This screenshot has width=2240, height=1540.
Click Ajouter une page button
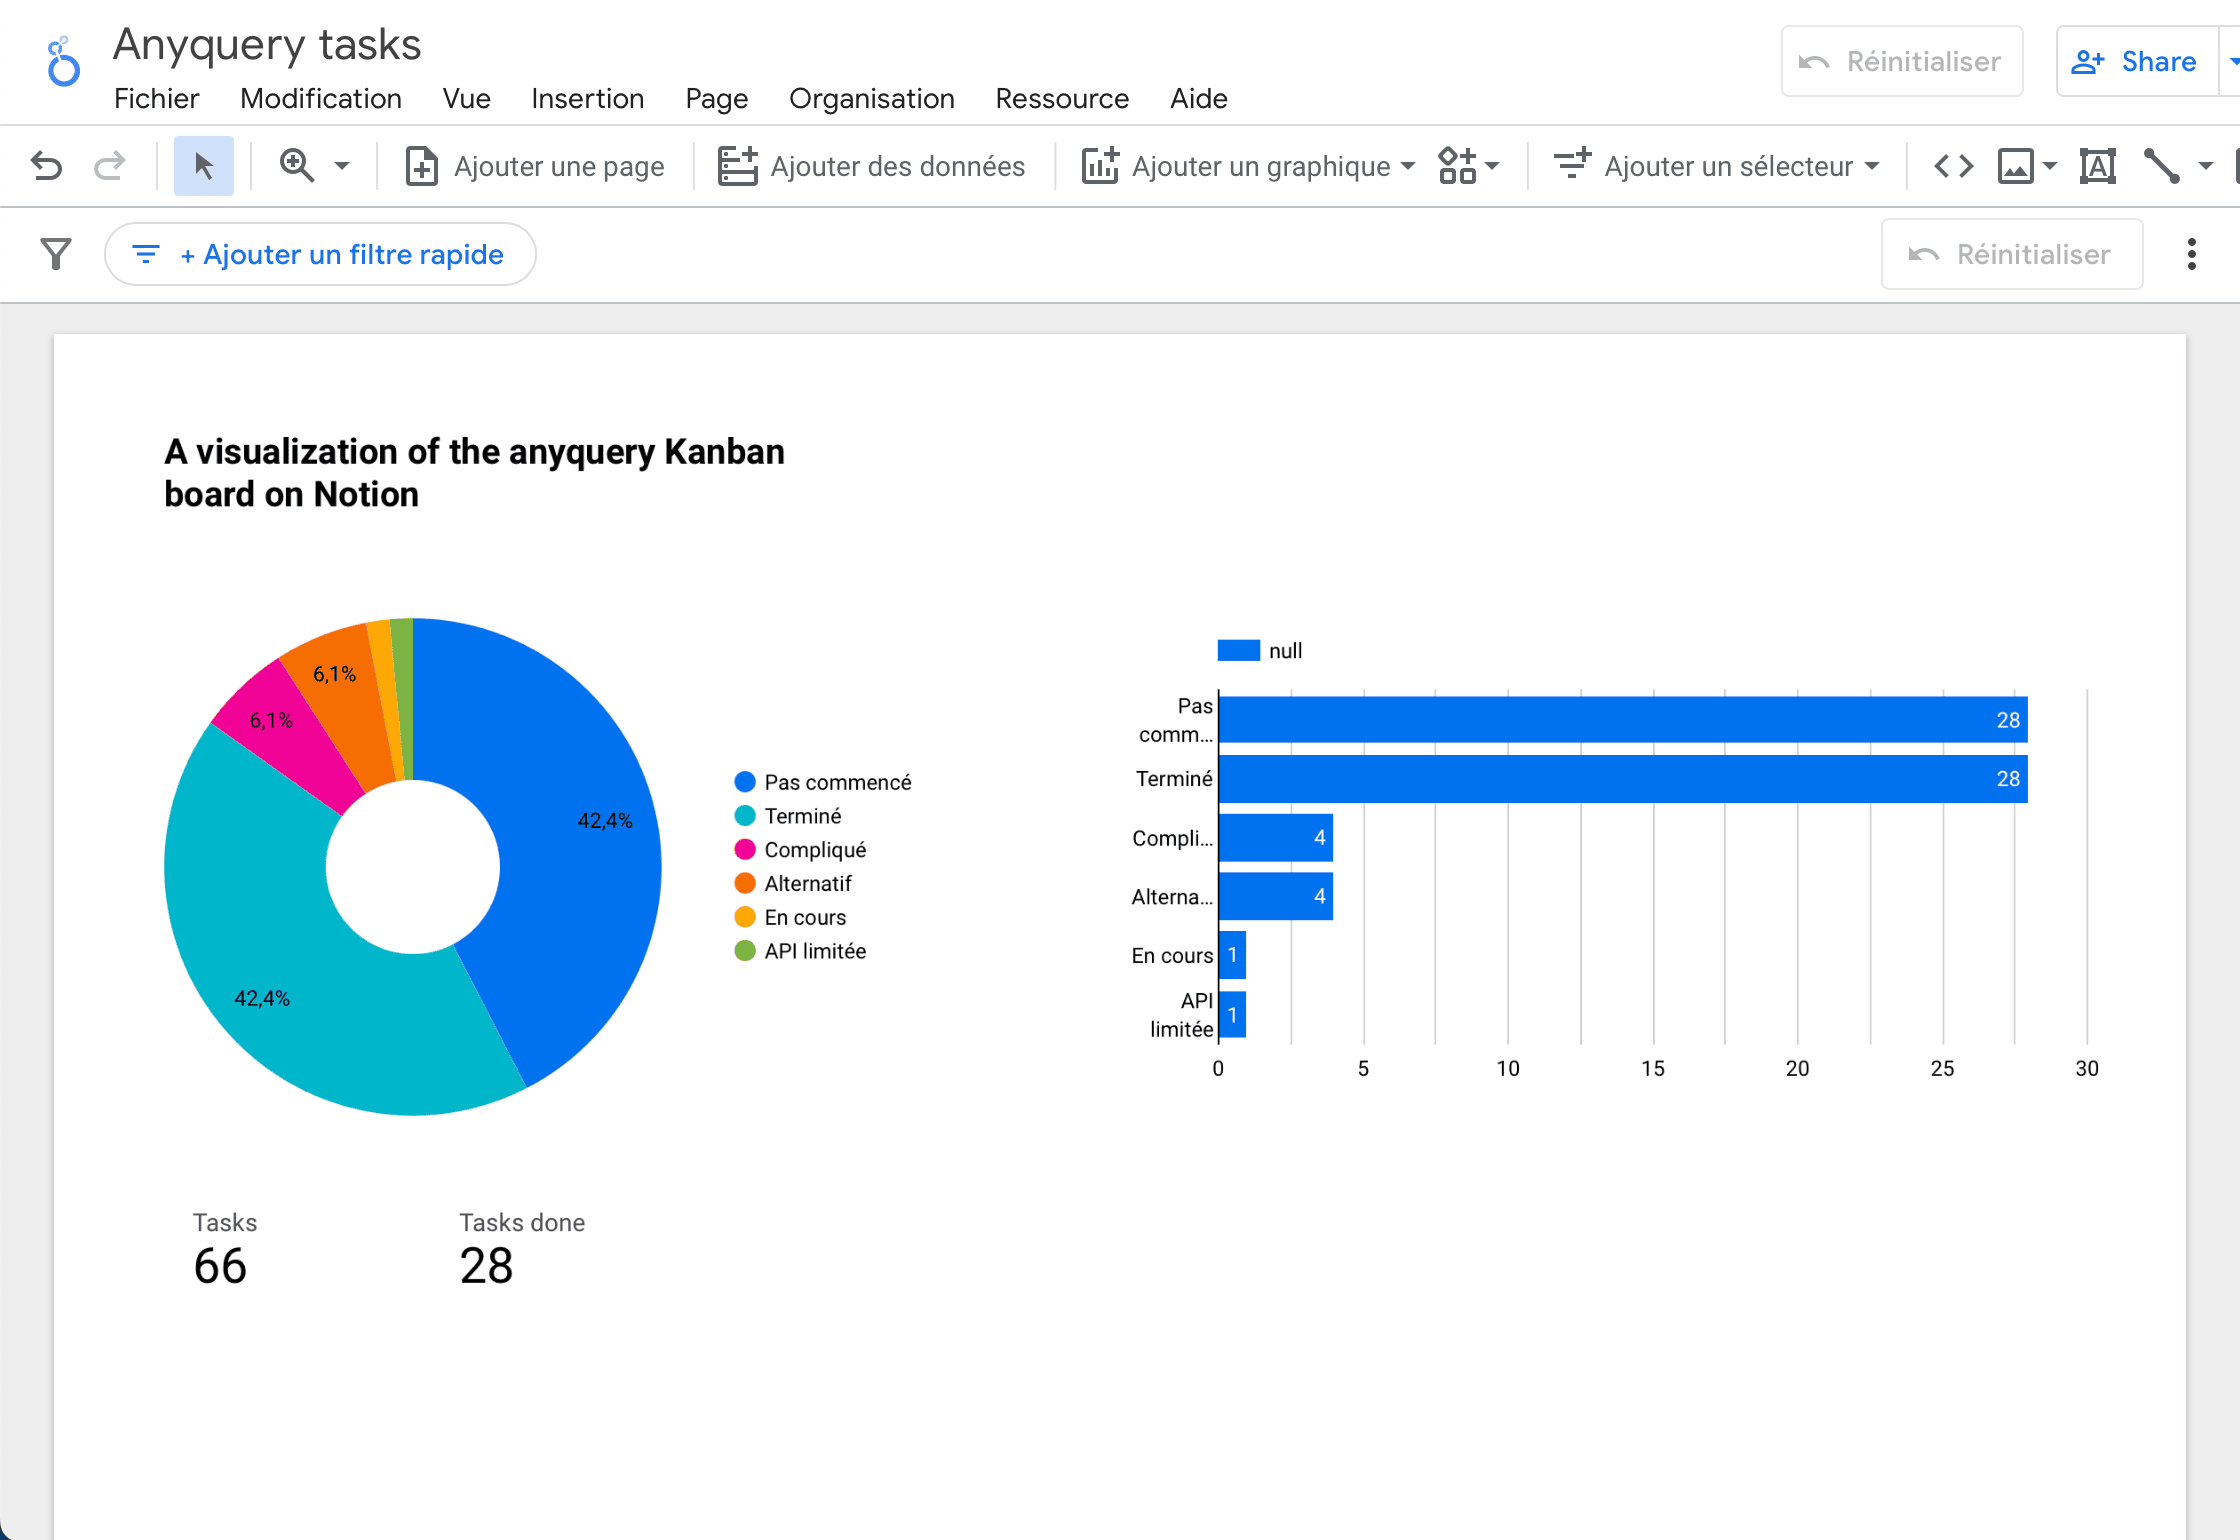(534, 166)
